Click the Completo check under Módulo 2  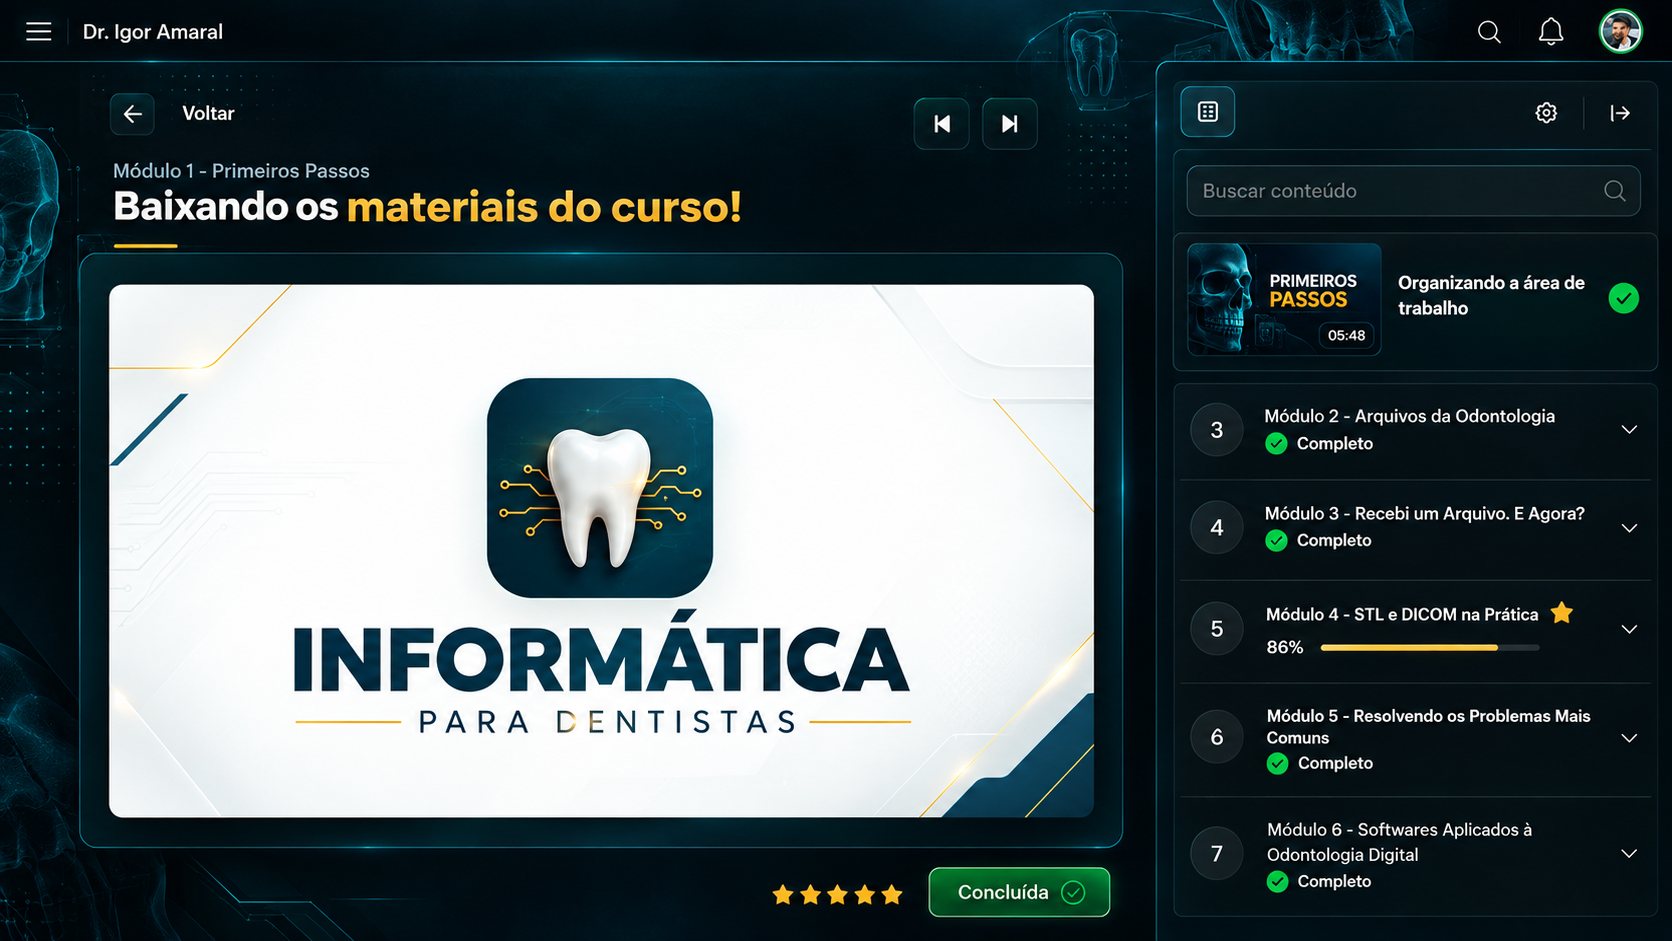coord(1276,443)
